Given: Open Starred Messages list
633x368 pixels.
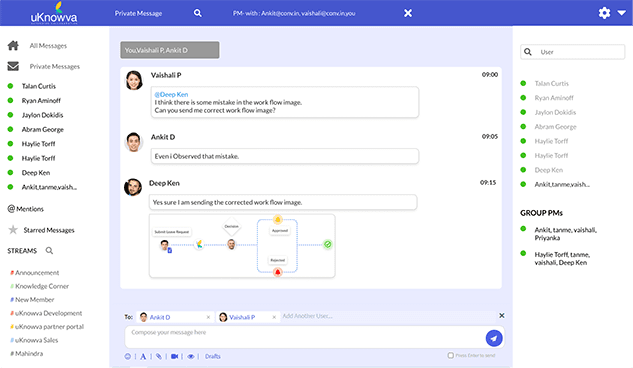Looking at the screenshot, I should point(49,230).
